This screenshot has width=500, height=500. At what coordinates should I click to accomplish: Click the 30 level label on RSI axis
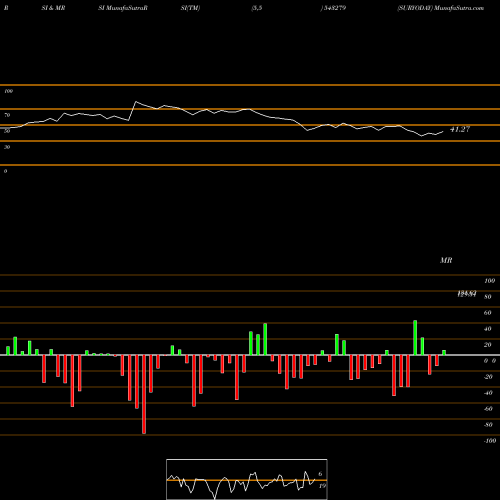click(x=7, y=147)
